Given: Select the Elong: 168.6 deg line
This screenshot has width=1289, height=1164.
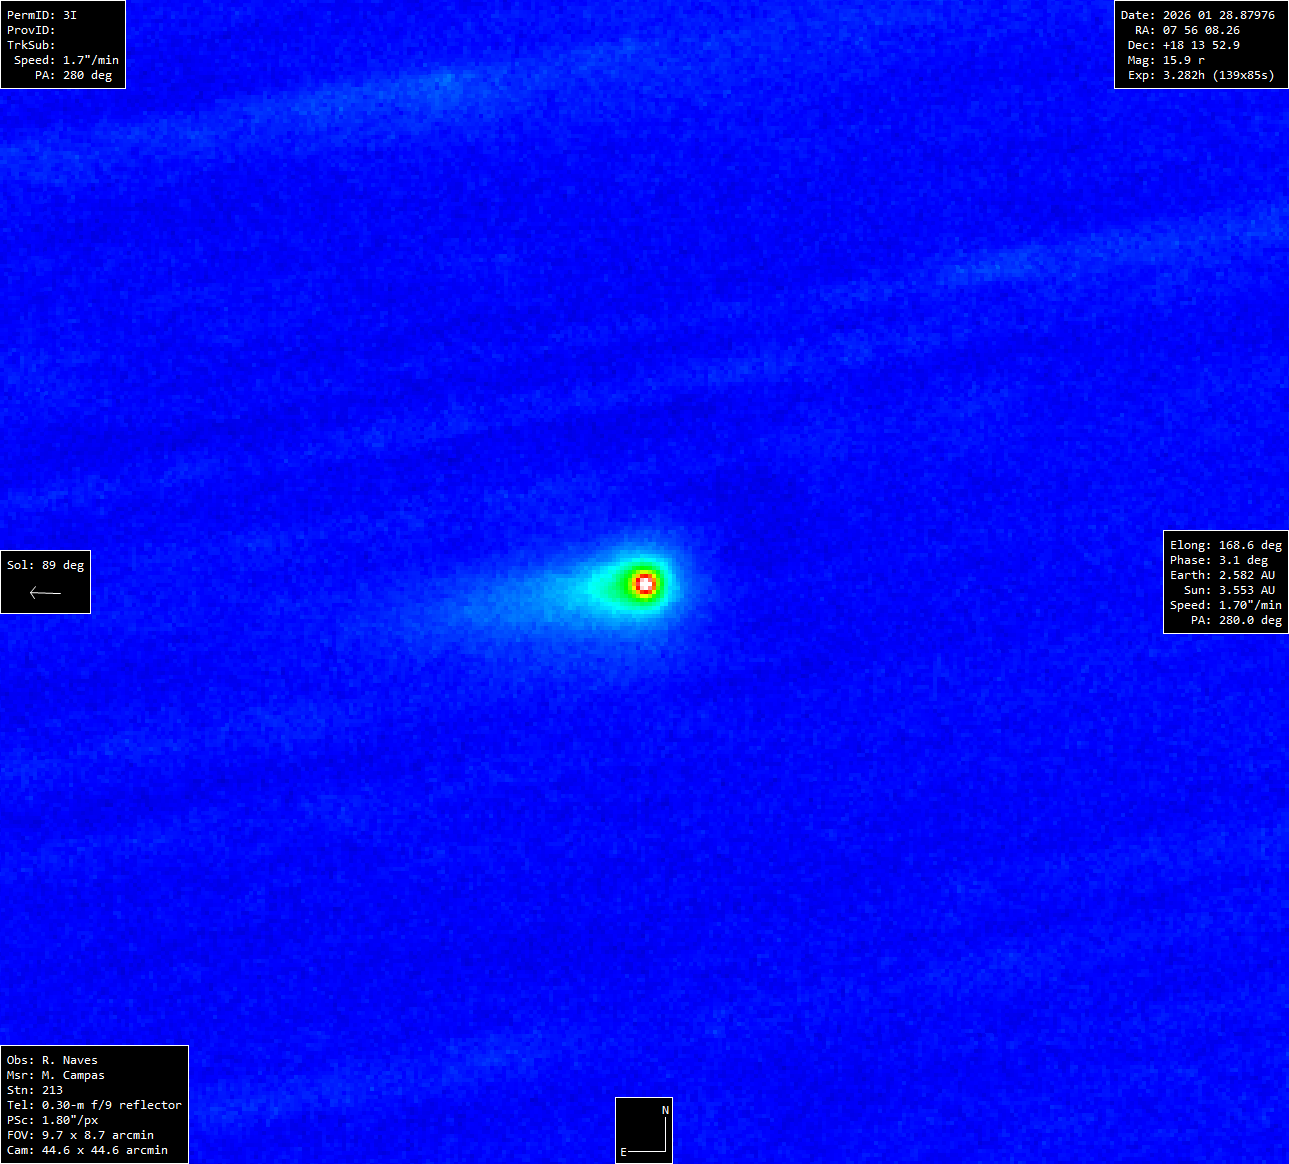Looking at the screenshot, I should tap(1226, 545).
